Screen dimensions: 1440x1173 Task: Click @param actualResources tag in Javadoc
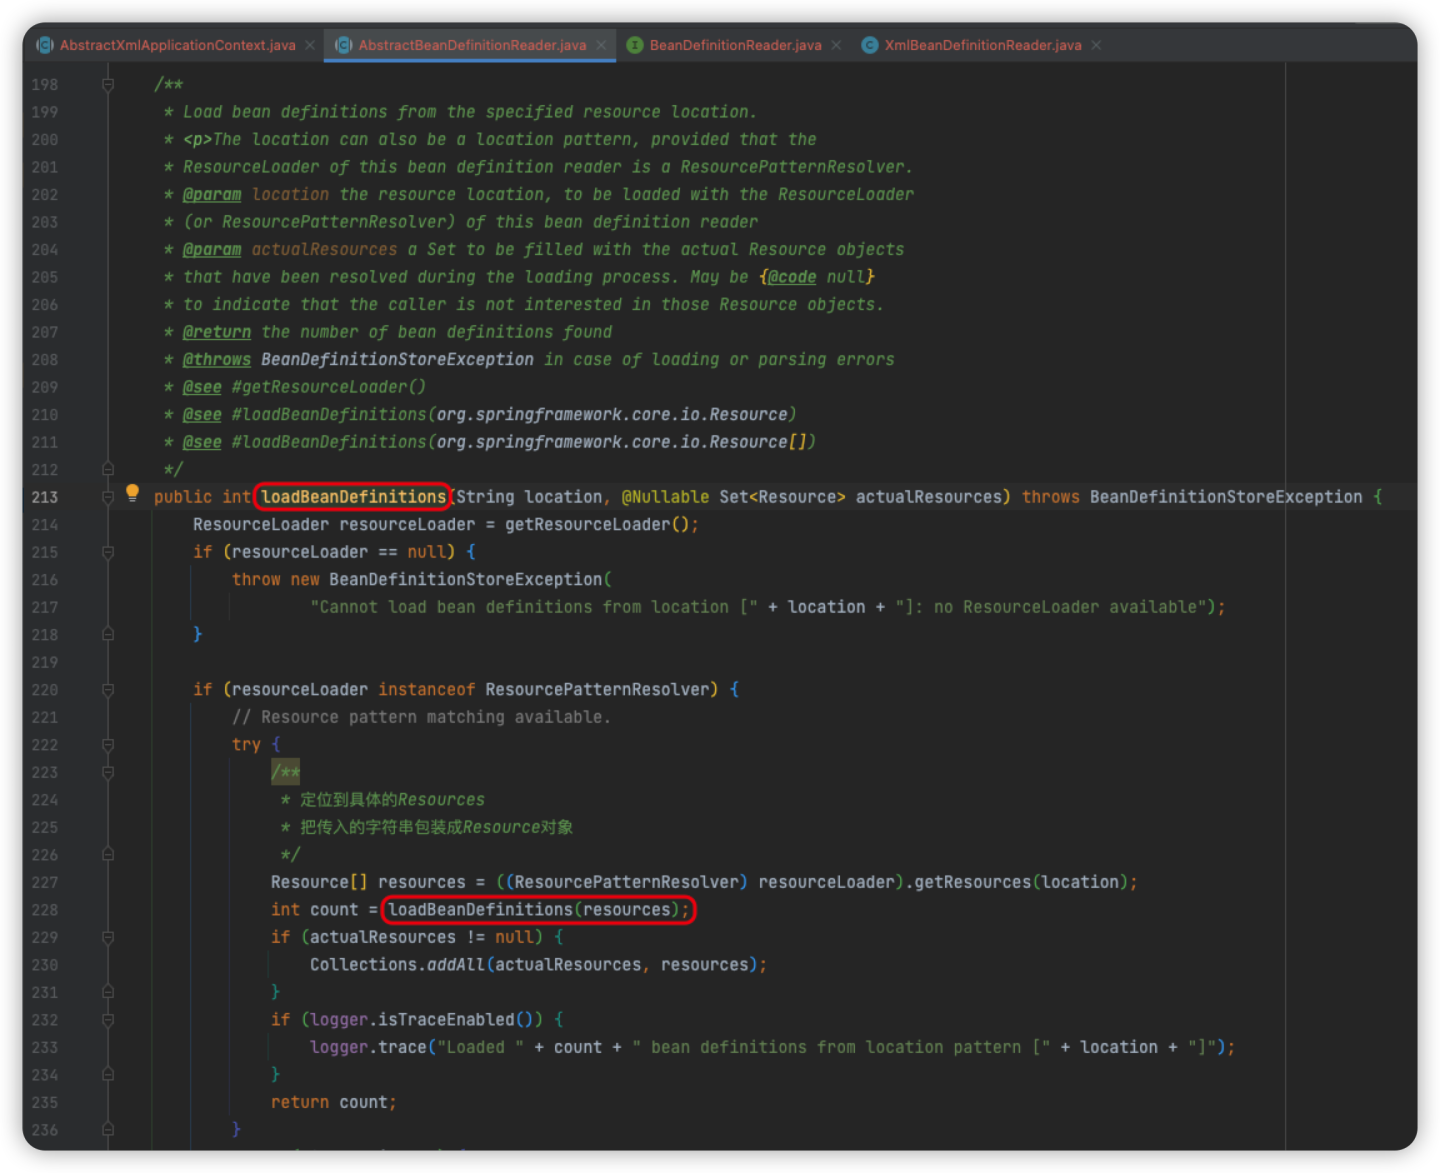[x=289, y=249]
